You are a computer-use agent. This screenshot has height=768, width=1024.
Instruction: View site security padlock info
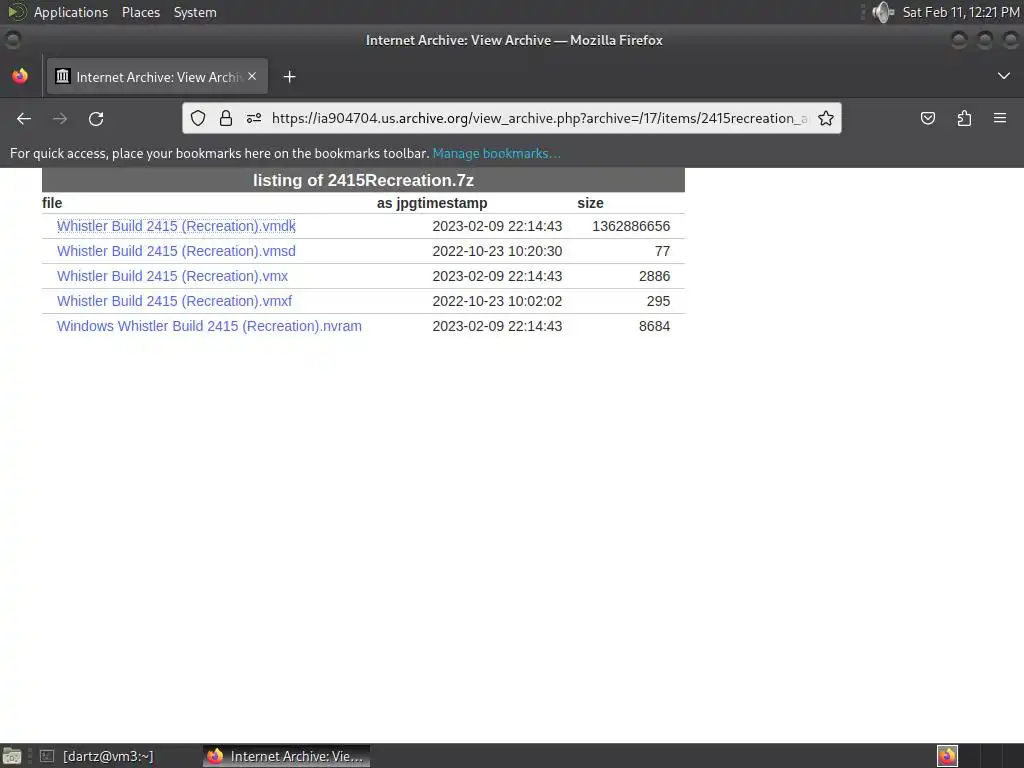226,118
